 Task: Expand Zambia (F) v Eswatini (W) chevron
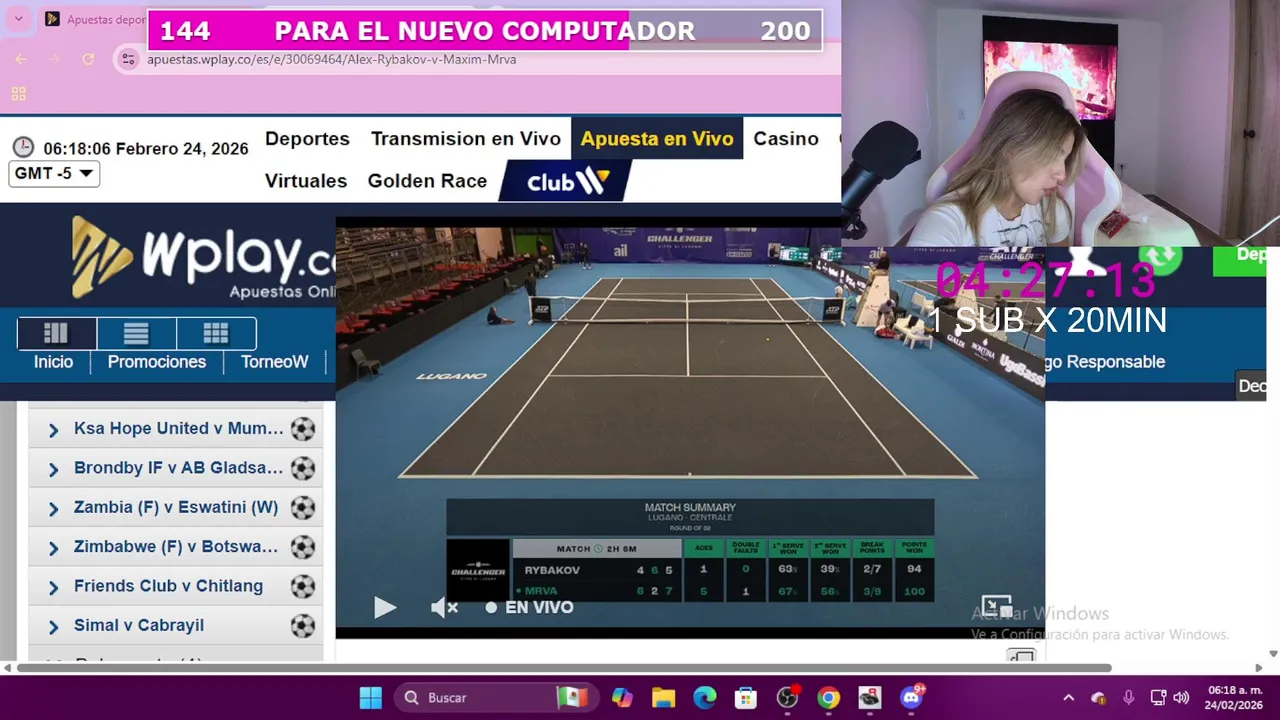(53, 509)
